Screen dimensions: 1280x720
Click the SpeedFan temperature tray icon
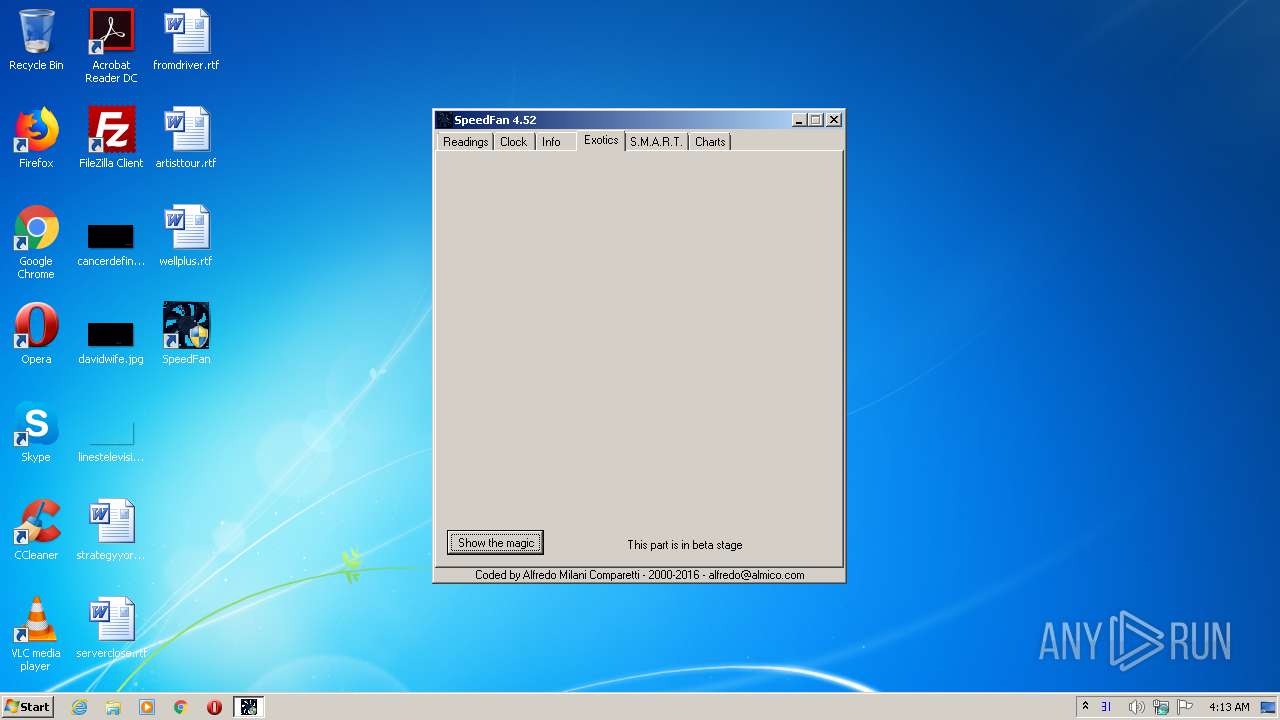[1107, 707]
